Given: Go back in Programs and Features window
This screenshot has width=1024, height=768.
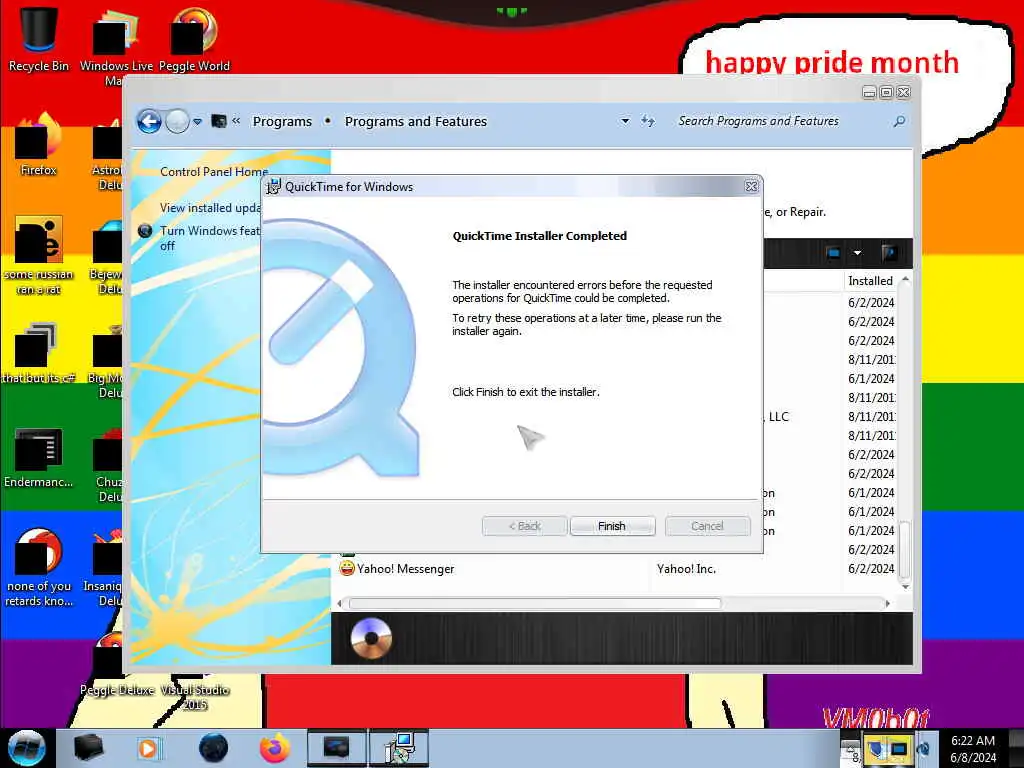Looking at the screenshot, I should click(150, 121).
